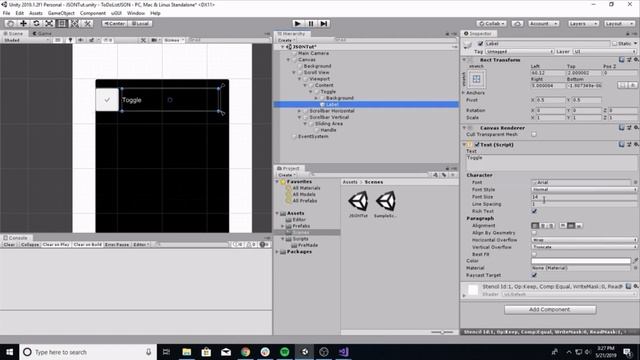Open the Shaded draw mode dropdown
Viewport: 640px width, 360px height.
coord(26,40)
